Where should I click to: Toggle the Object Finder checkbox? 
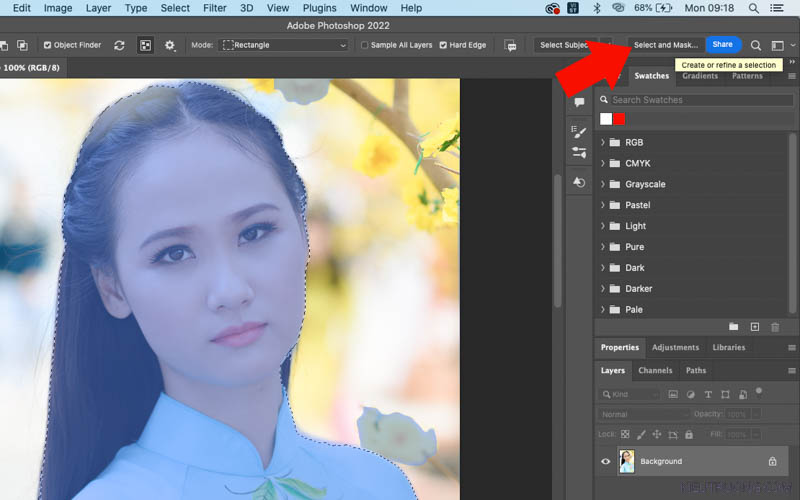click(x=47, y=45)
